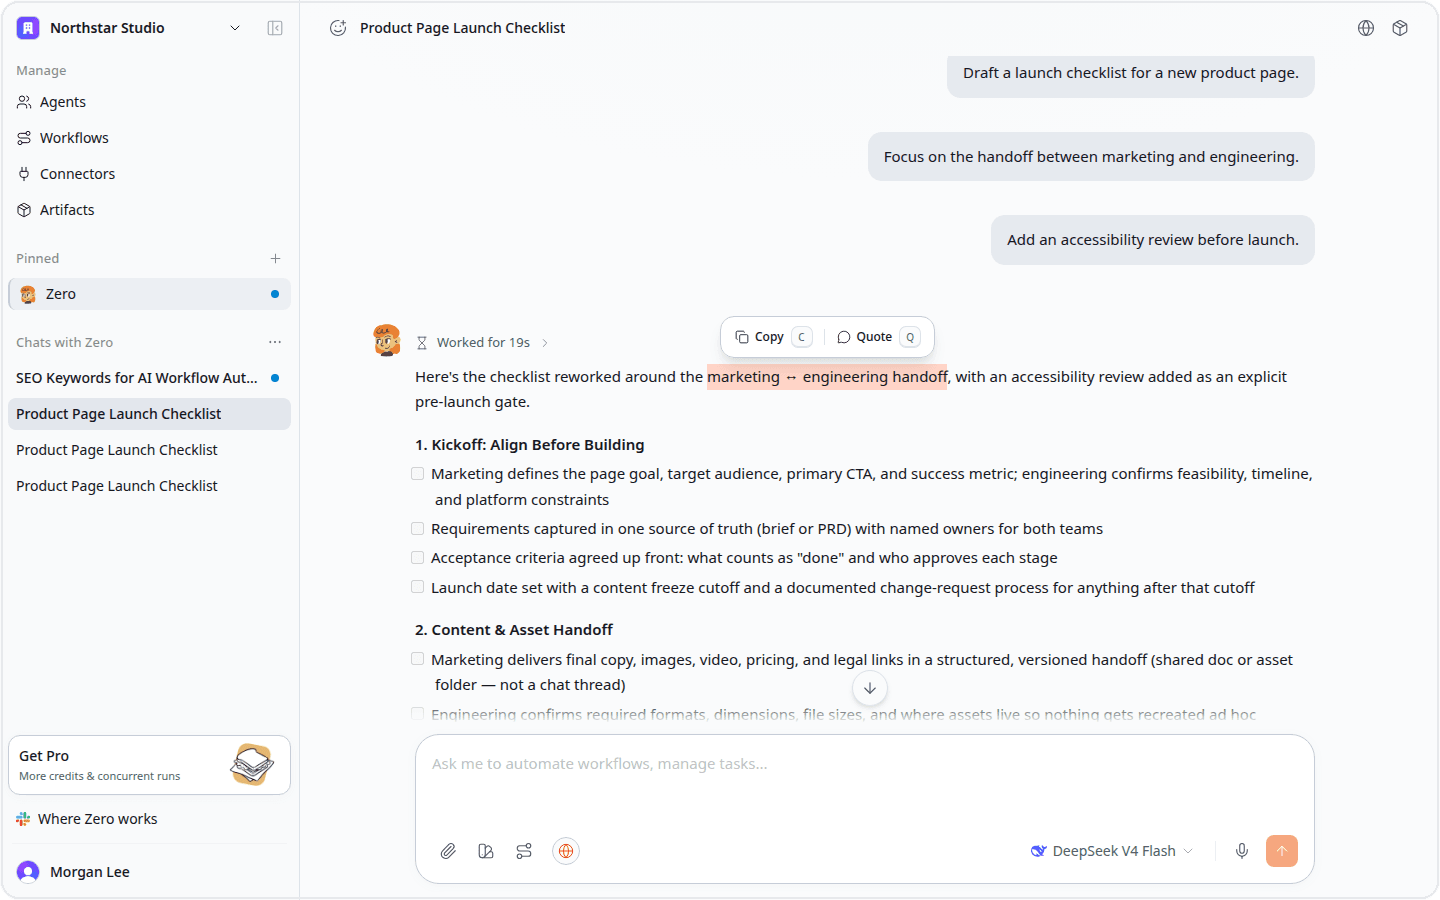This screenshot has height=900, width=1440.
Task: Click the 'Manage' section label
Action: click(41, 70)
